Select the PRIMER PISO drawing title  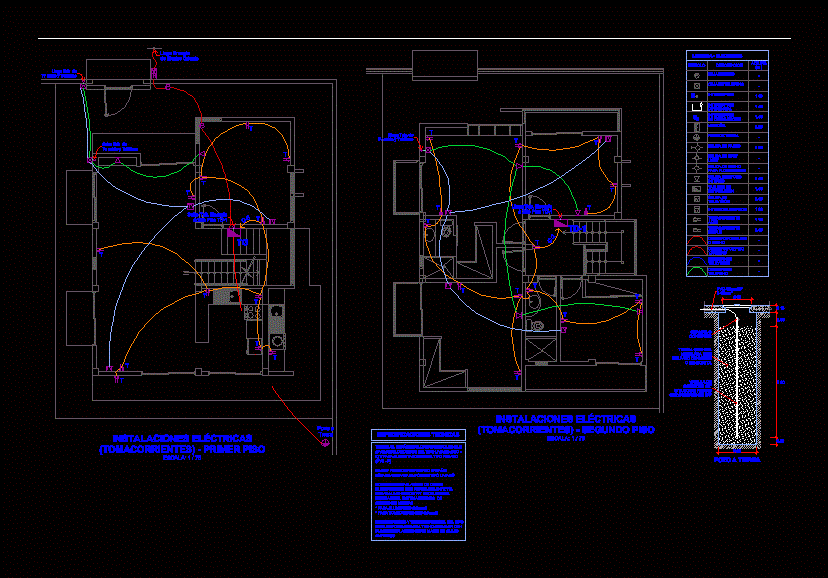(x=182, y=444)
